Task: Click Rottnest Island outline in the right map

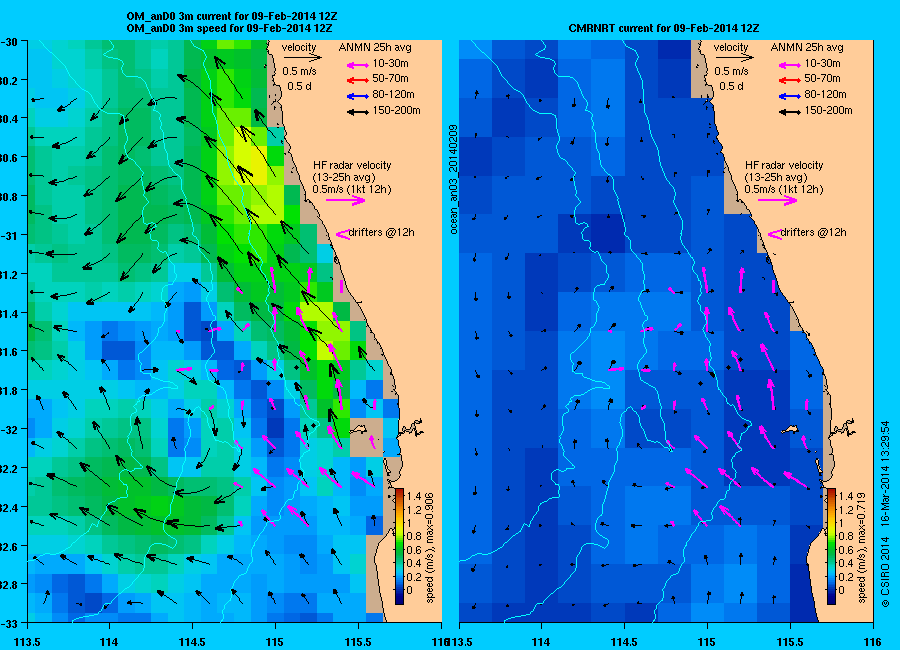Action: click(790, 428)
